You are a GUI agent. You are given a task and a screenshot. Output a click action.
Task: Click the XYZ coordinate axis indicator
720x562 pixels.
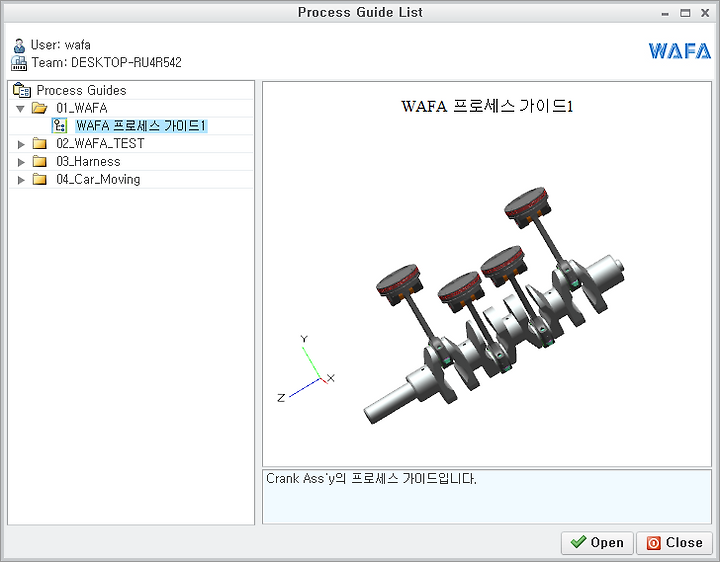click(x=306, y=369)
